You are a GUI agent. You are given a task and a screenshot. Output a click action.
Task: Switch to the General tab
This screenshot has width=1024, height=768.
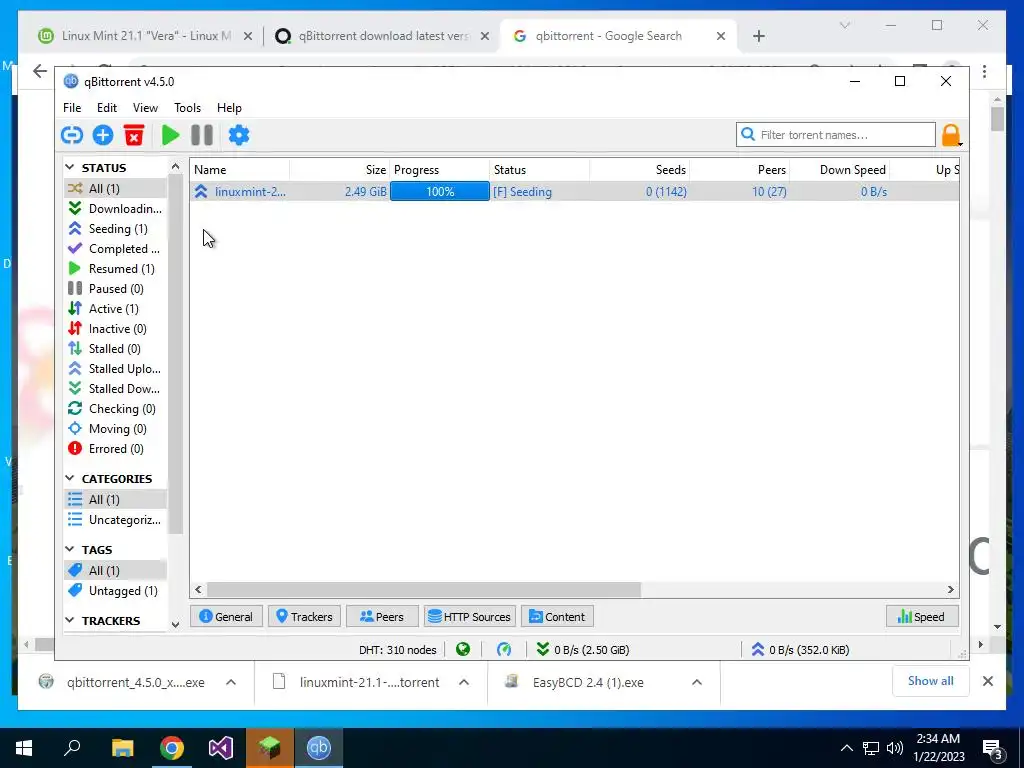click(x=226, y=616)
